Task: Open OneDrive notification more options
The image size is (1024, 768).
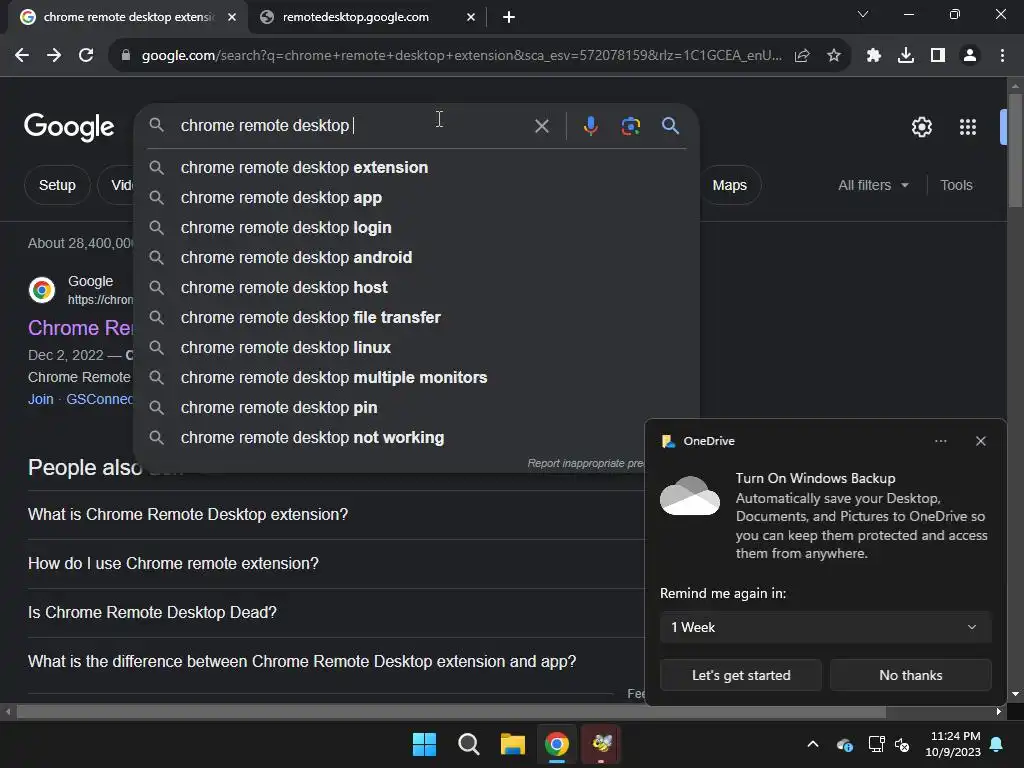Action: (940, 441)
